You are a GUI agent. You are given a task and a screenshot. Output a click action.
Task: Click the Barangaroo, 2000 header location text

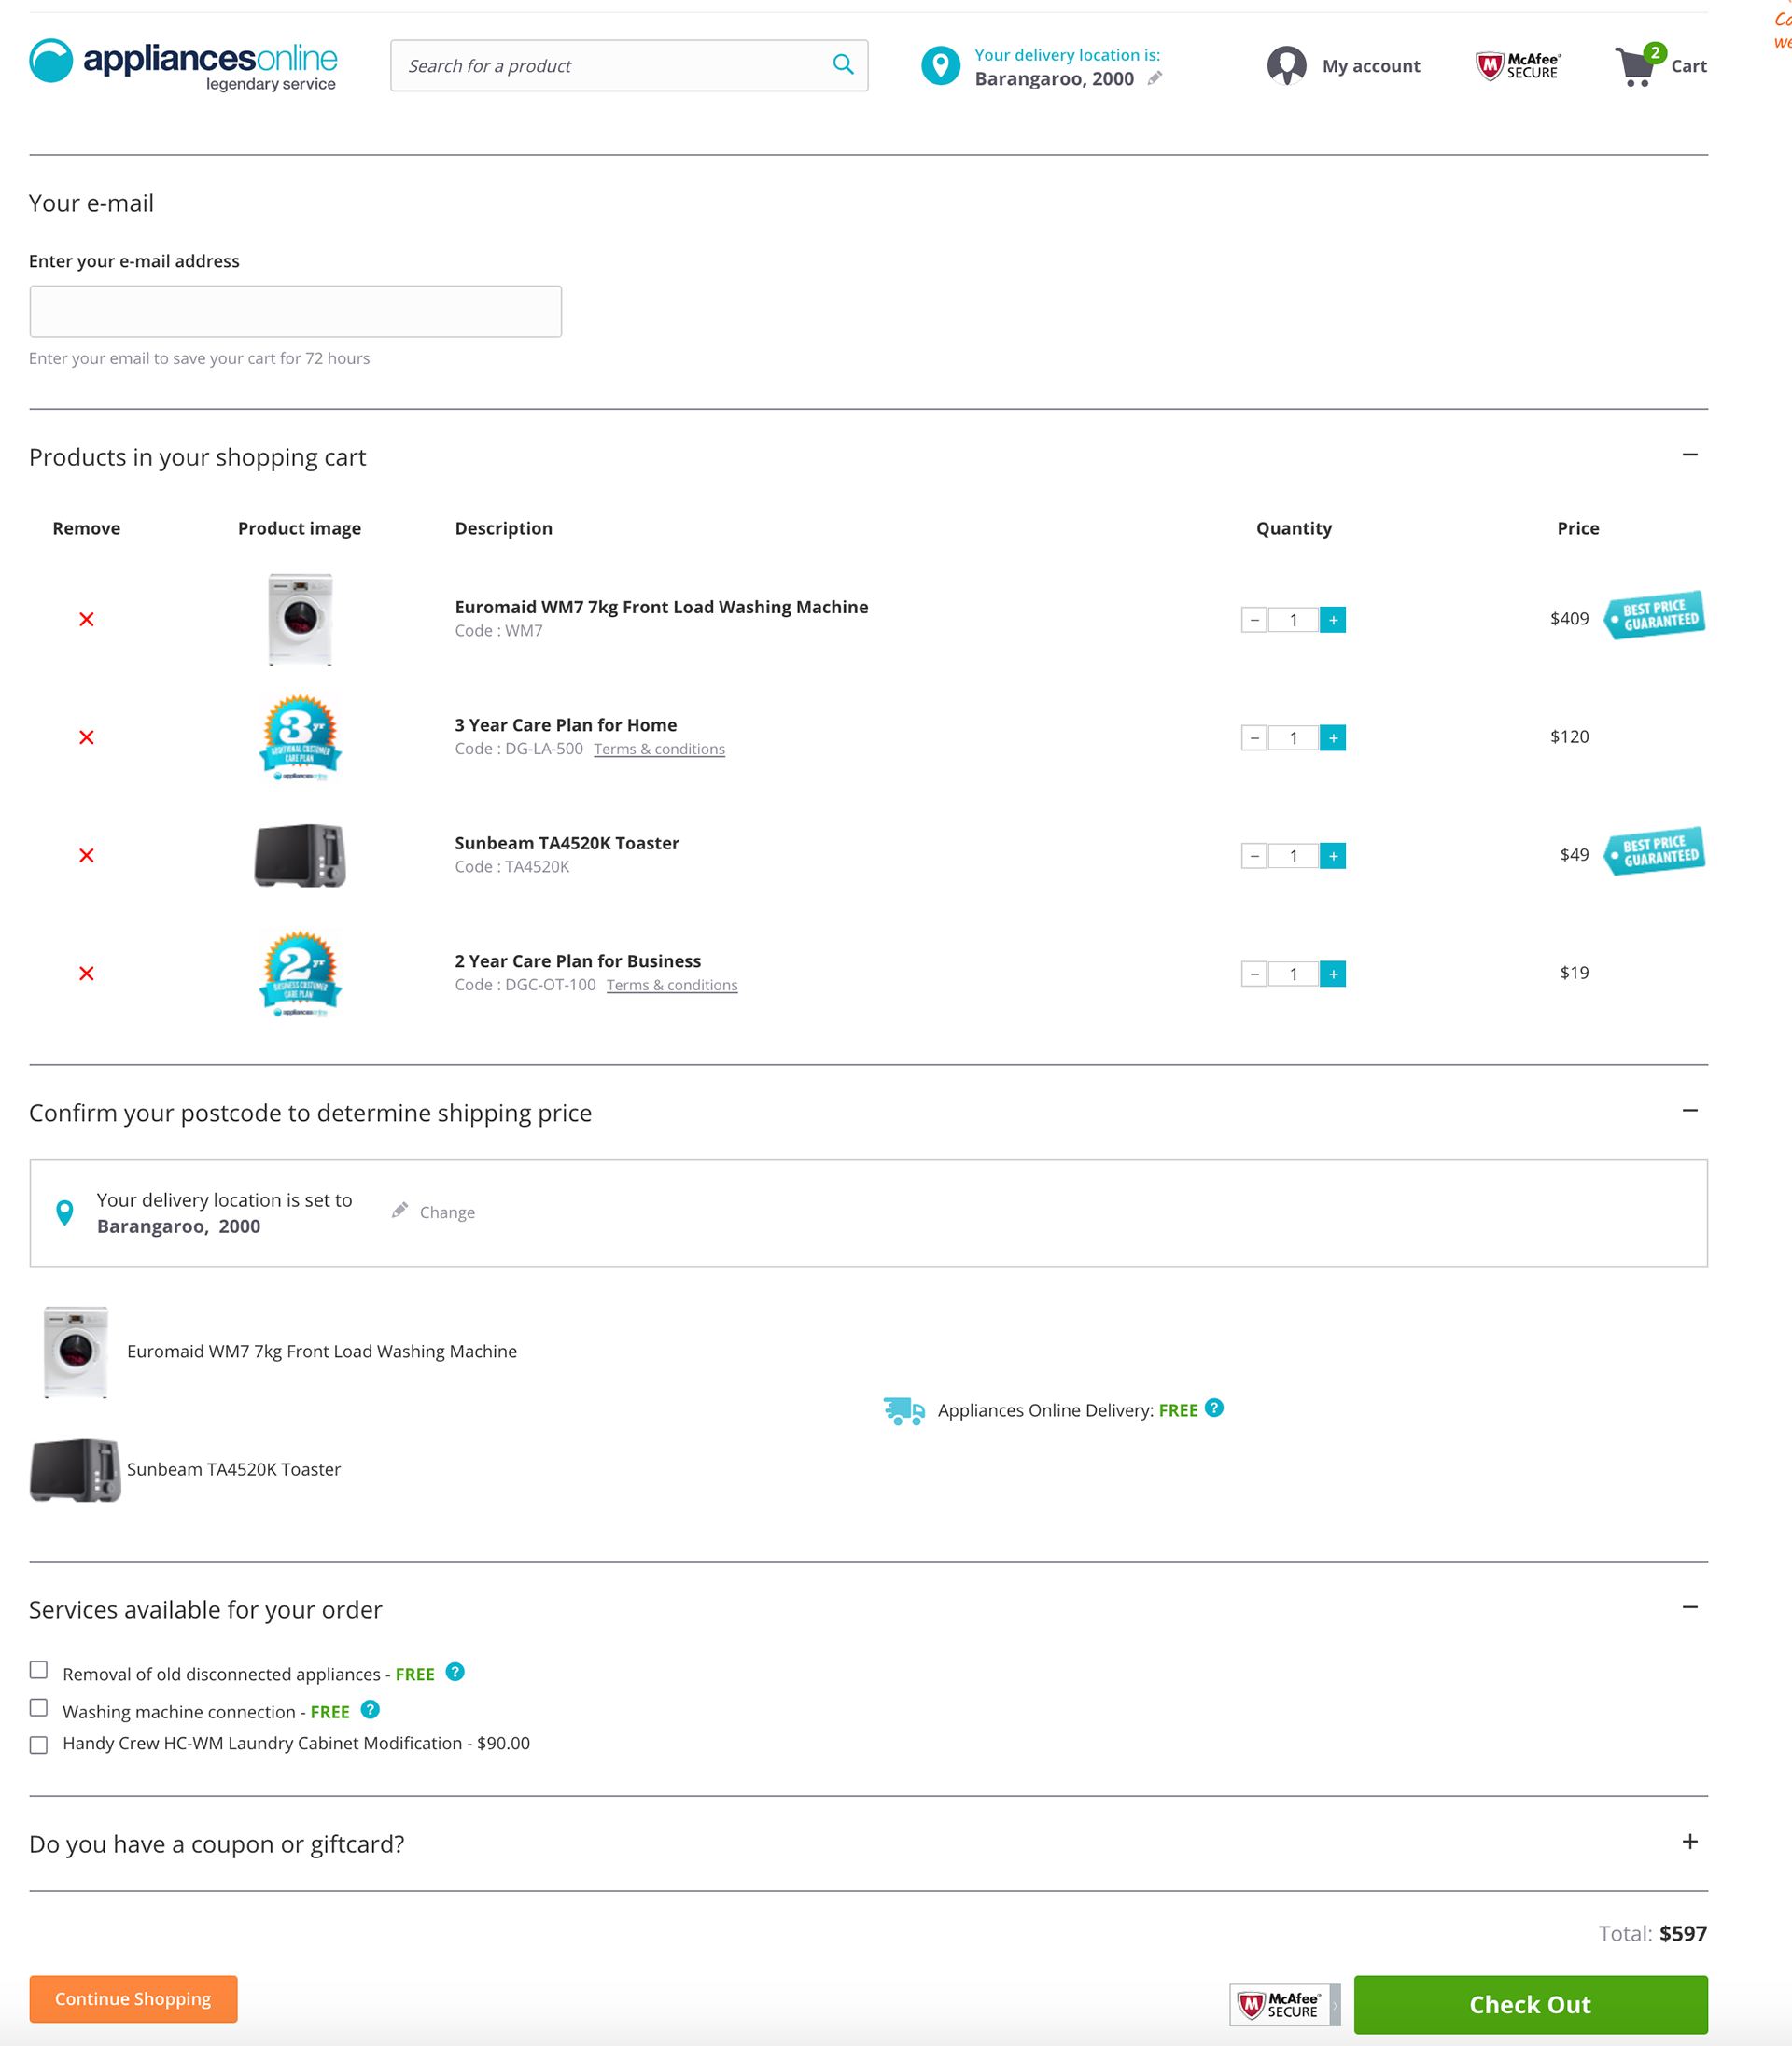(1054, 79)
